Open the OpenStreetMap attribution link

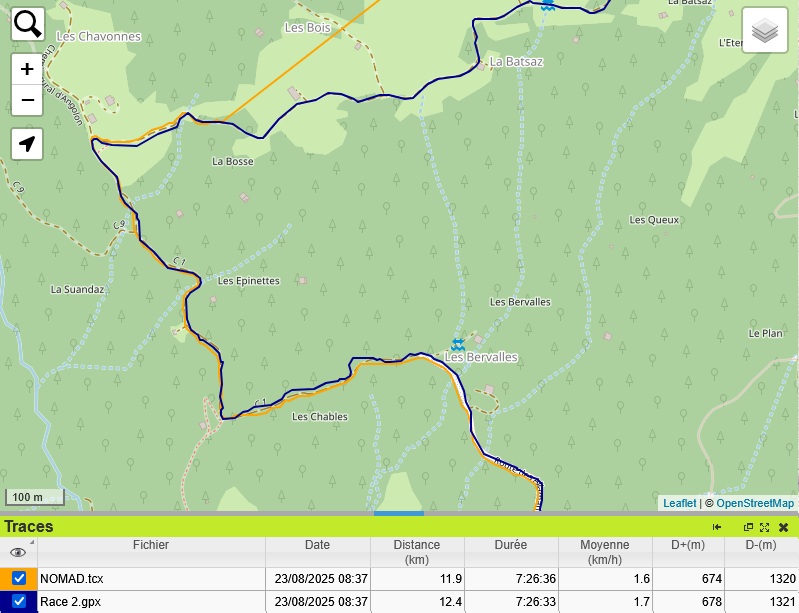click(x=755, y=503)
